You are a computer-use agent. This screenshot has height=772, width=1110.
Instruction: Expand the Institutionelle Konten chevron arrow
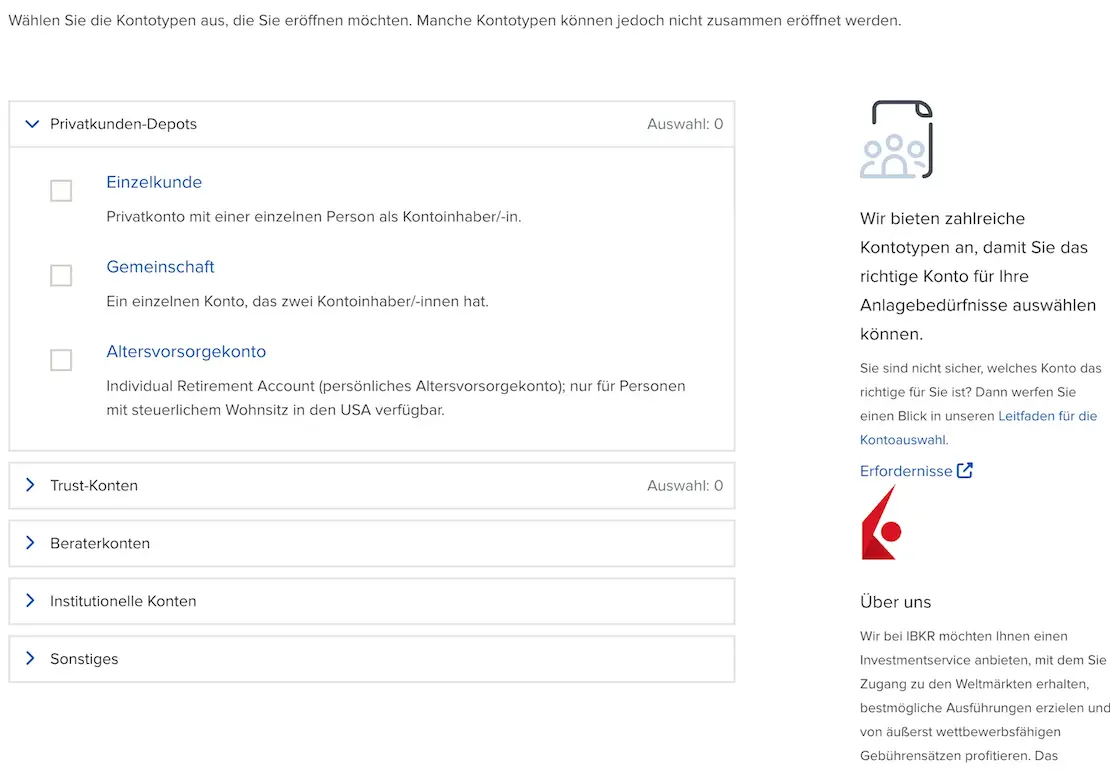tap(30, 601)
